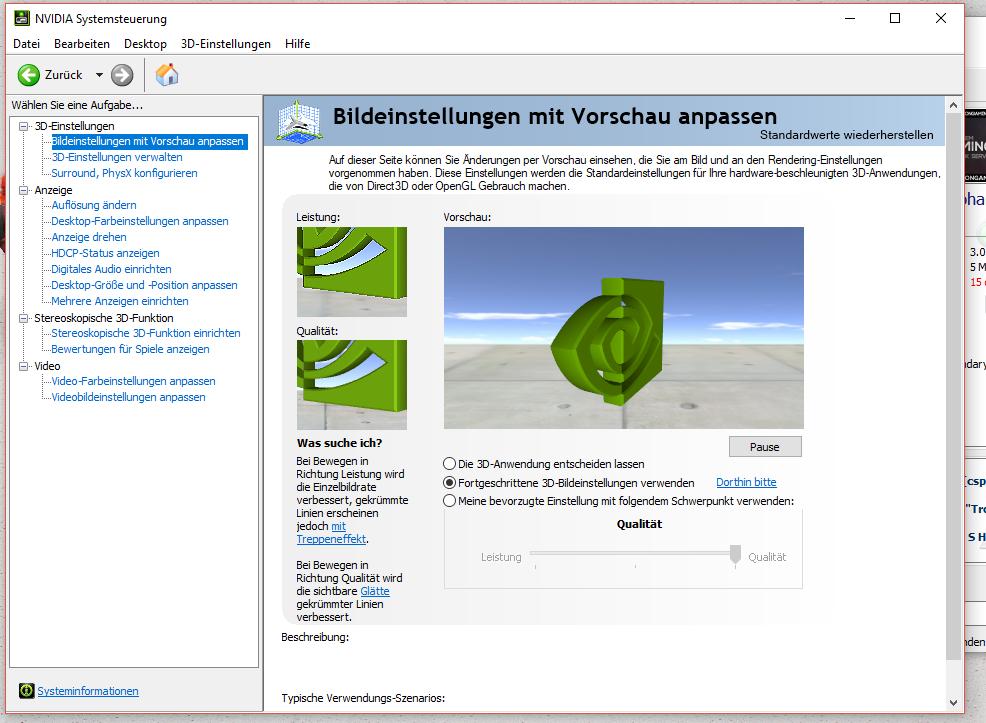Open 'Desktop-Farbeinstellungen anpassen'
Screen dimensions: 986x723
point(140,221)
